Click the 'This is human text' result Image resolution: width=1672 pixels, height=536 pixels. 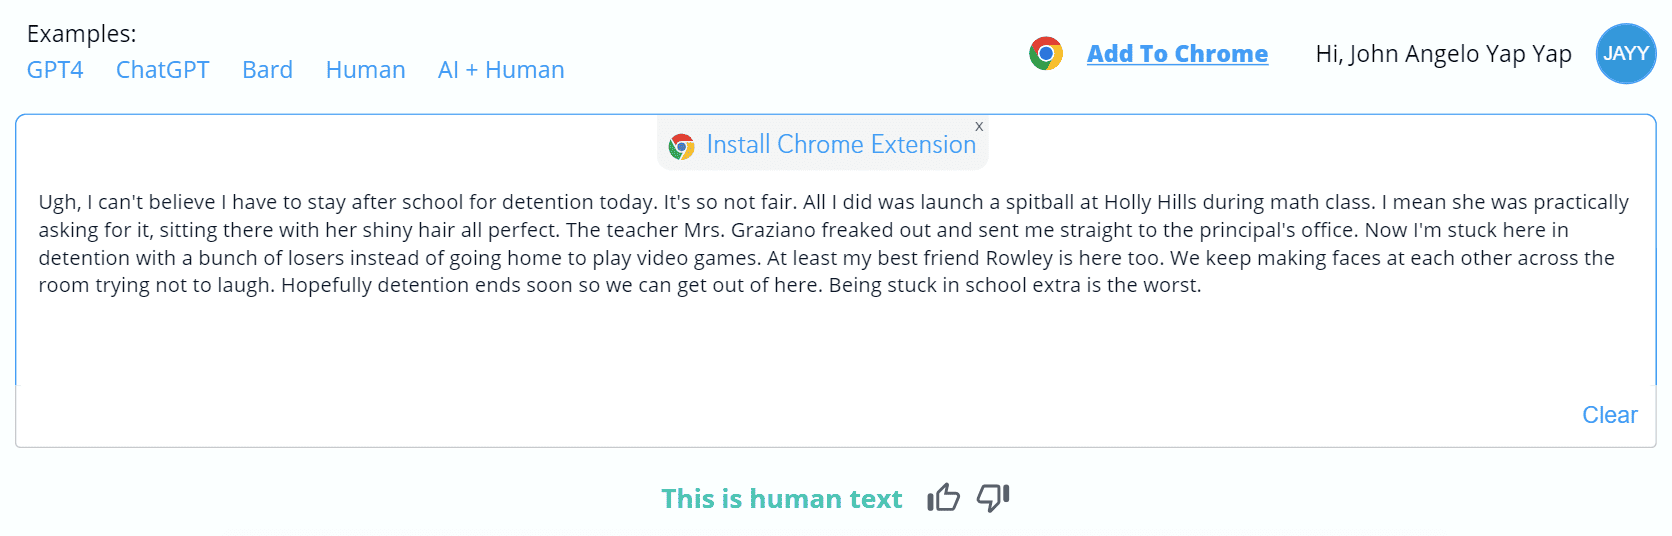tap(781, 499)
